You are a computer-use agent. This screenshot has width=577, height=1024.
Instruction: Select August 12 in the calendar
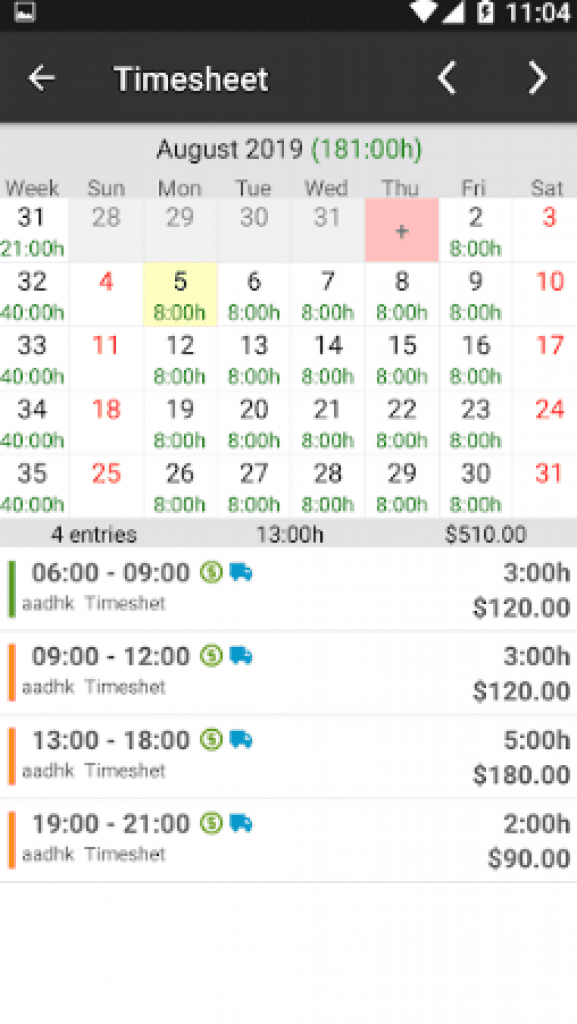coord(180,360)
